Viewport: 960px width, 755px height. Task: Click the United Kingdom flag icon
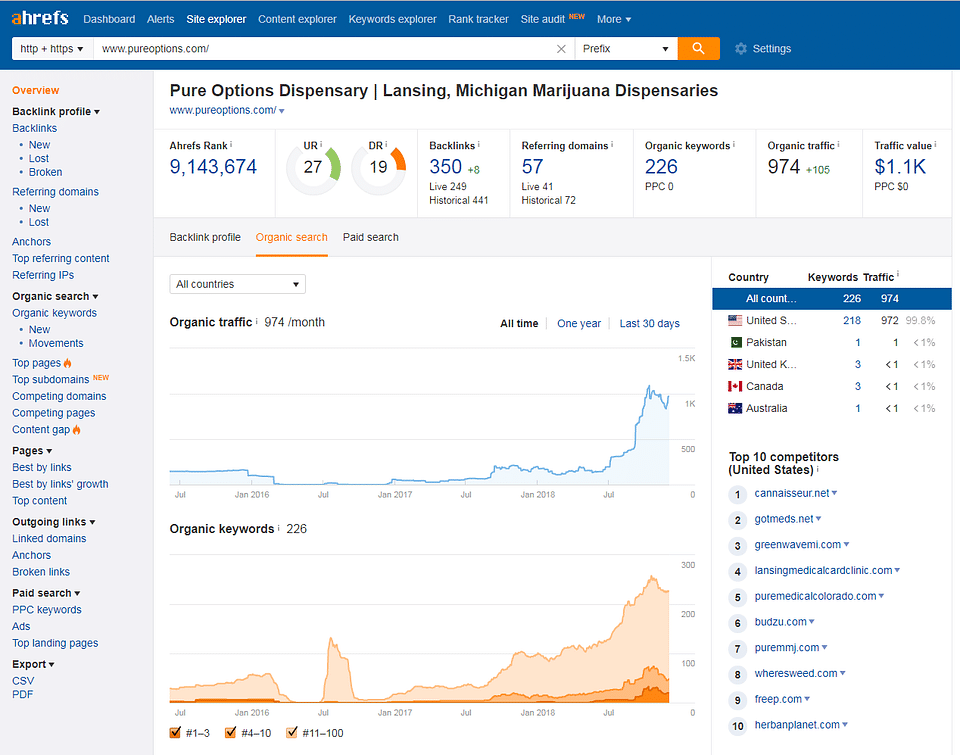[735, 364]
